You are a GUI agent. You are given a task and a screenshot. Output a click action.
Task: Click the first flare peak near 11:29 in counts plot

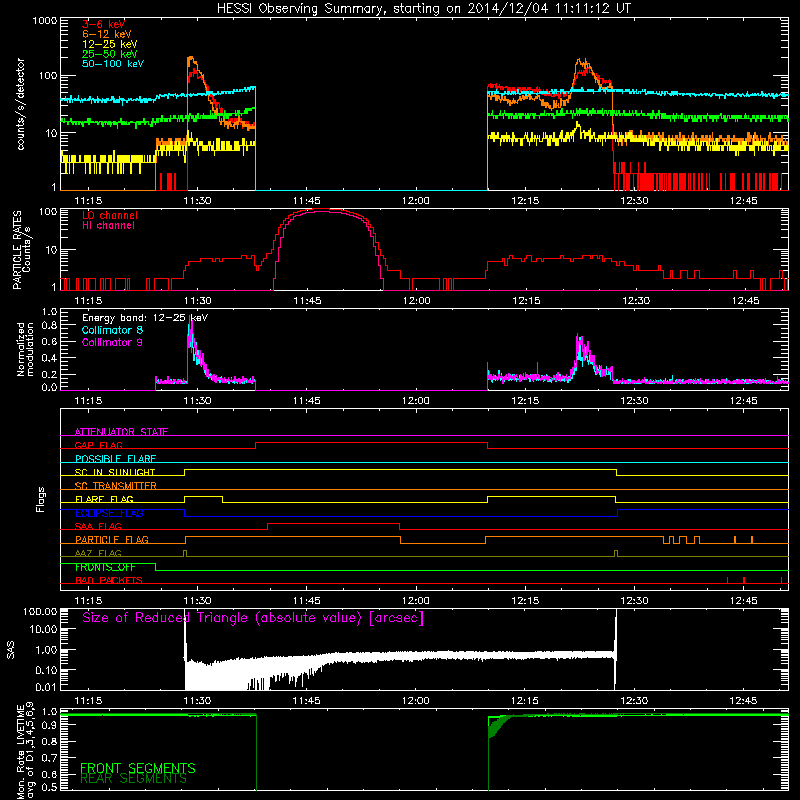click(x=191, y=58)
